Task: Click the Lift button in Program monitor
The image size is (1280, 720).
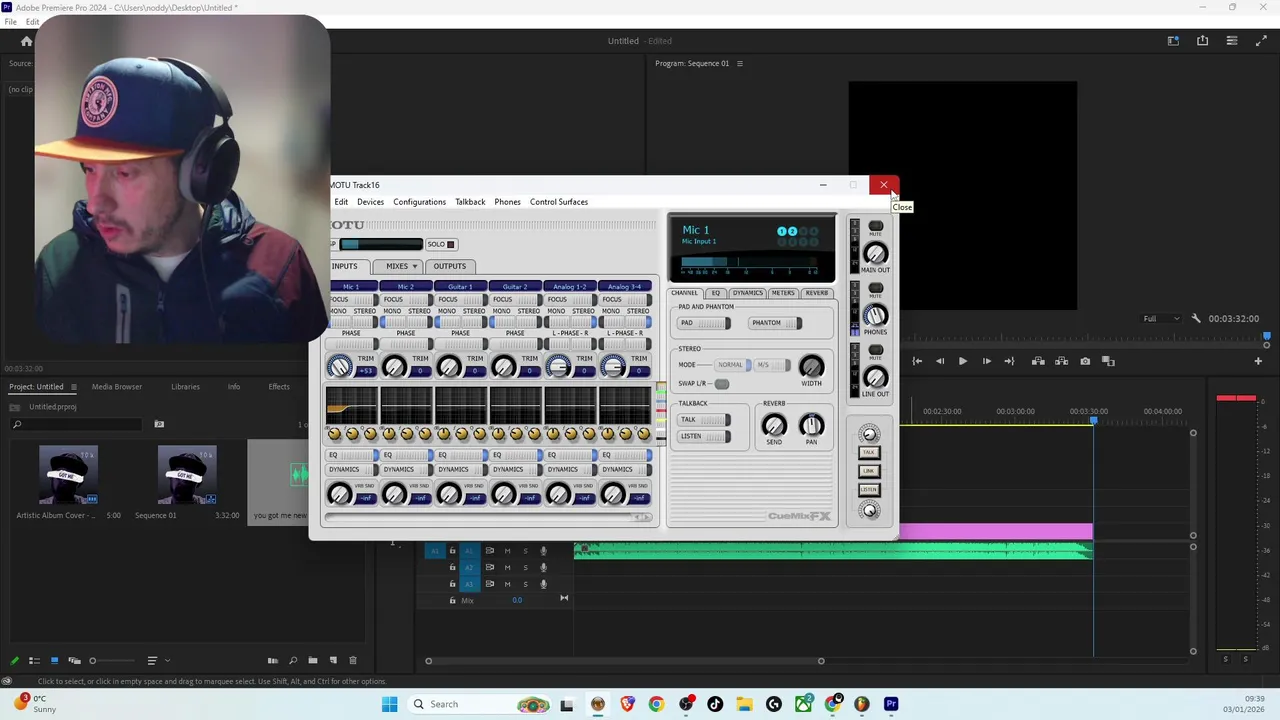Action: [1038, 361]
